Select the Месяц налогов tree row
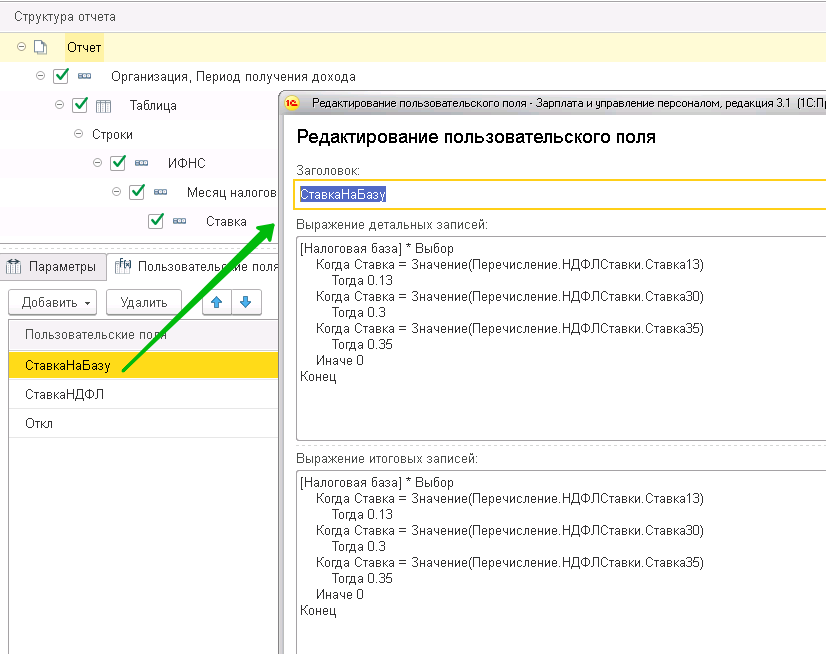Viewport: 826px width, 654px height. [x=139, y=192]
